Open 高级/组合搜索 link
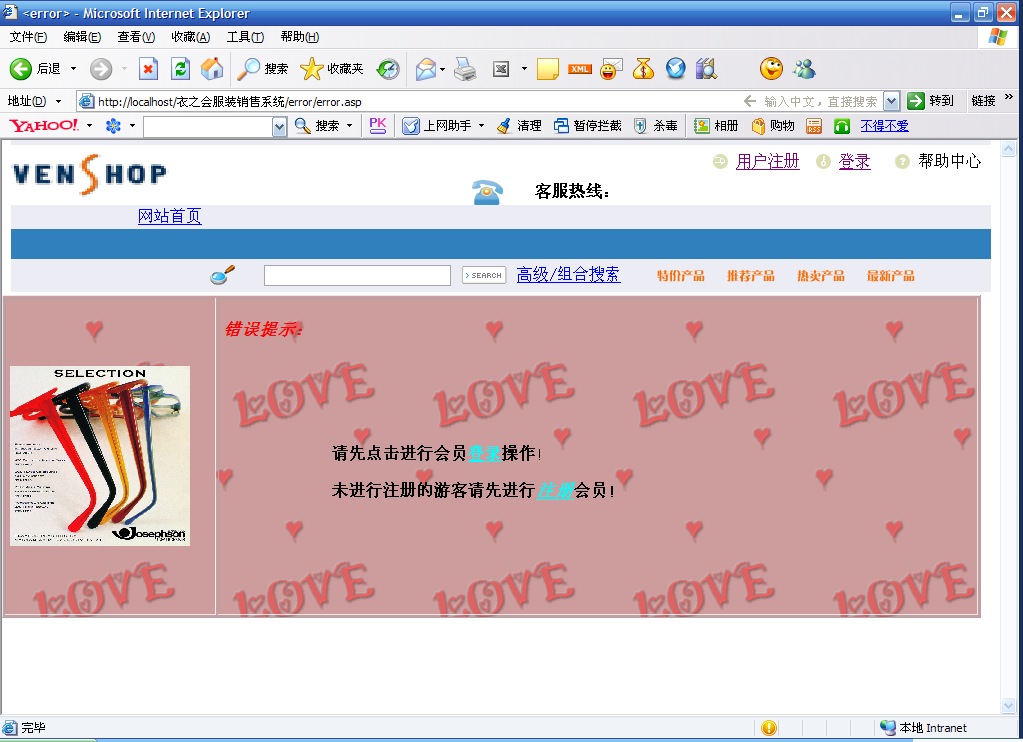The width and height of the screenshot is (1023, 742). click(568, 275)
